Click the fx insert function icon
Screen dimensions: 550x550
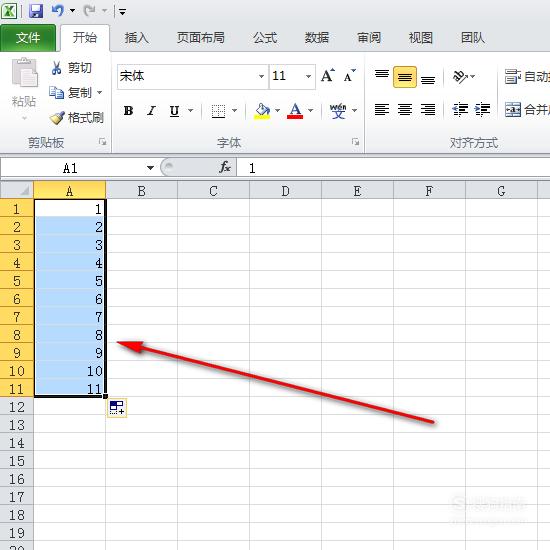click(225, 167)
